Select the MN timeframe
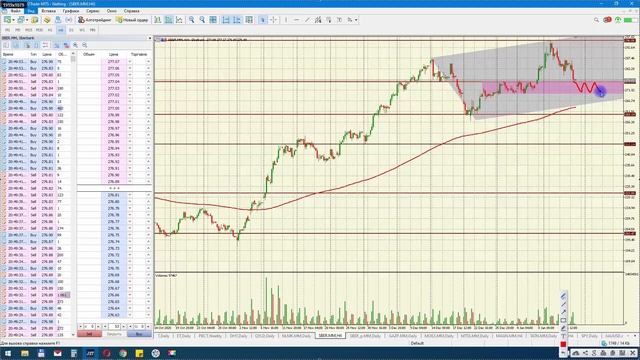This screenshot has width=640, height=360. [x=93, y=30]
